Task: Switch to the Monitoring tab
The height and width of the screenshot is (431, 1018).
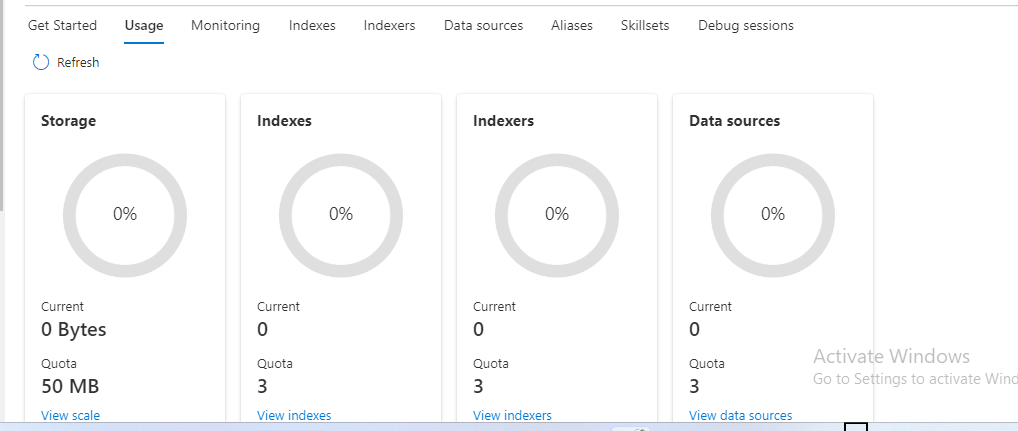Action: click(x=225, y=25)
